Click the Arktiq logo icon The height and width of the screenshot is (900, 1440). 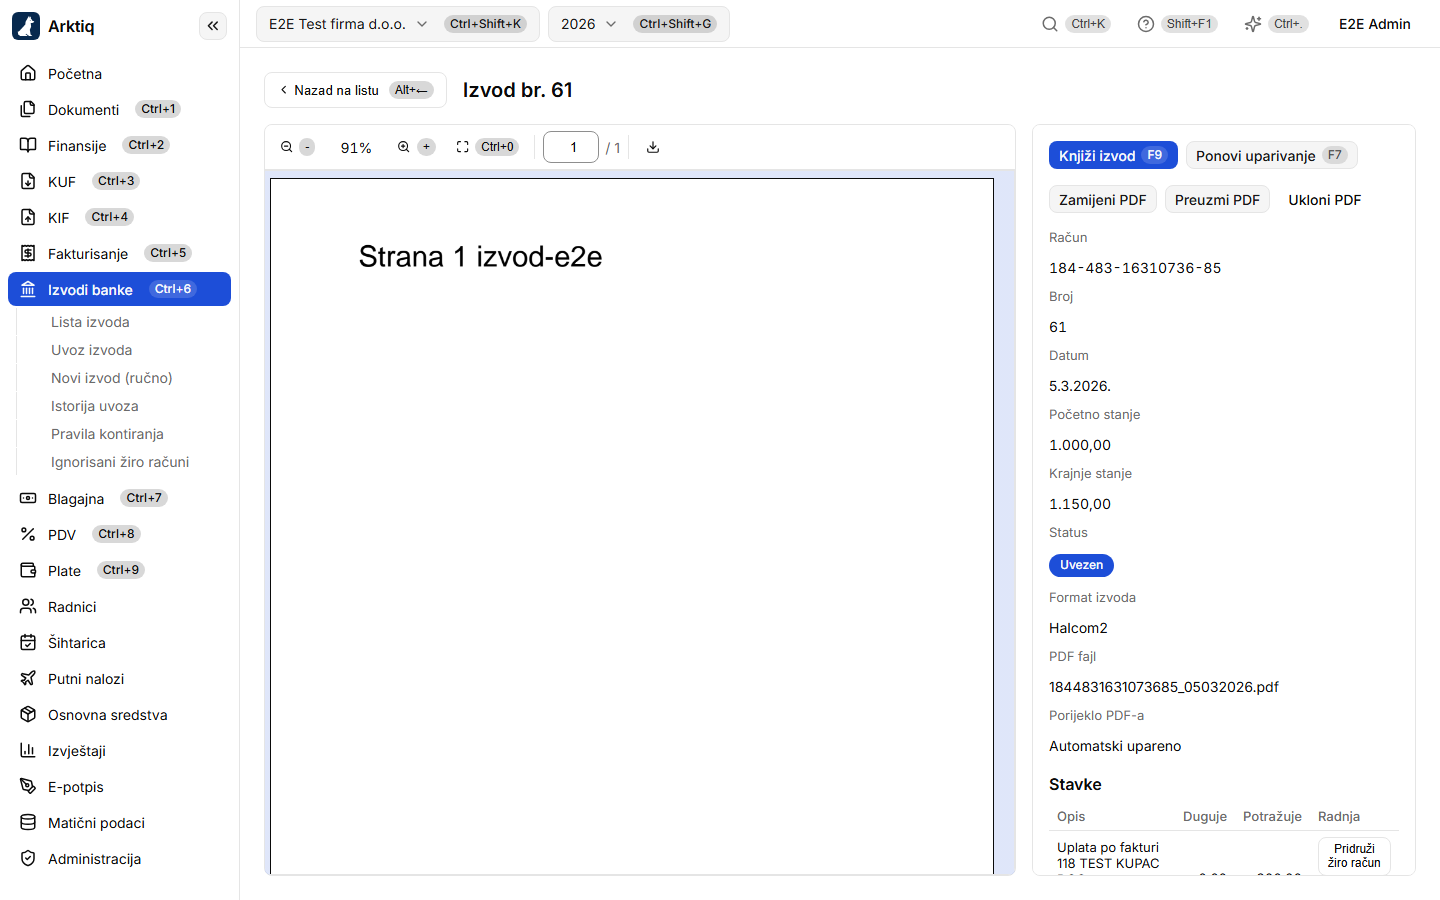[26, 26]
